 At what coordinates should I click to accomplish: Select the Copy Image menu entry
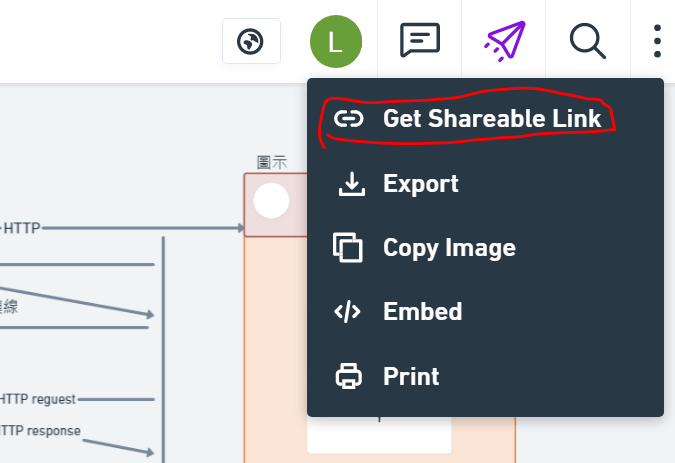coord(449,248)
